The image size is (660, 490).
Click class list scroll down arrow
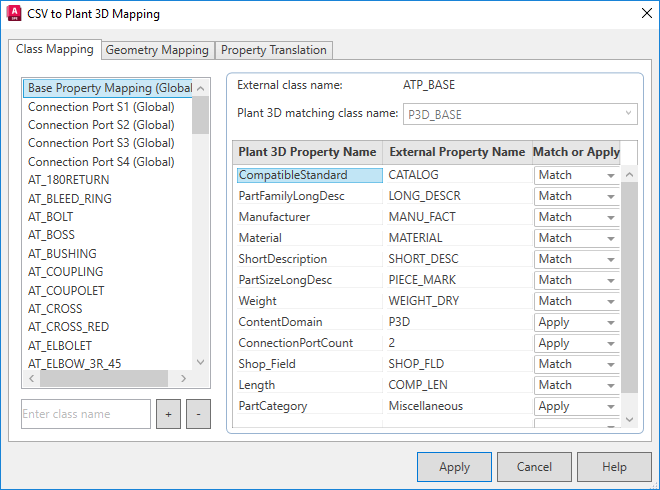[201, 362]
